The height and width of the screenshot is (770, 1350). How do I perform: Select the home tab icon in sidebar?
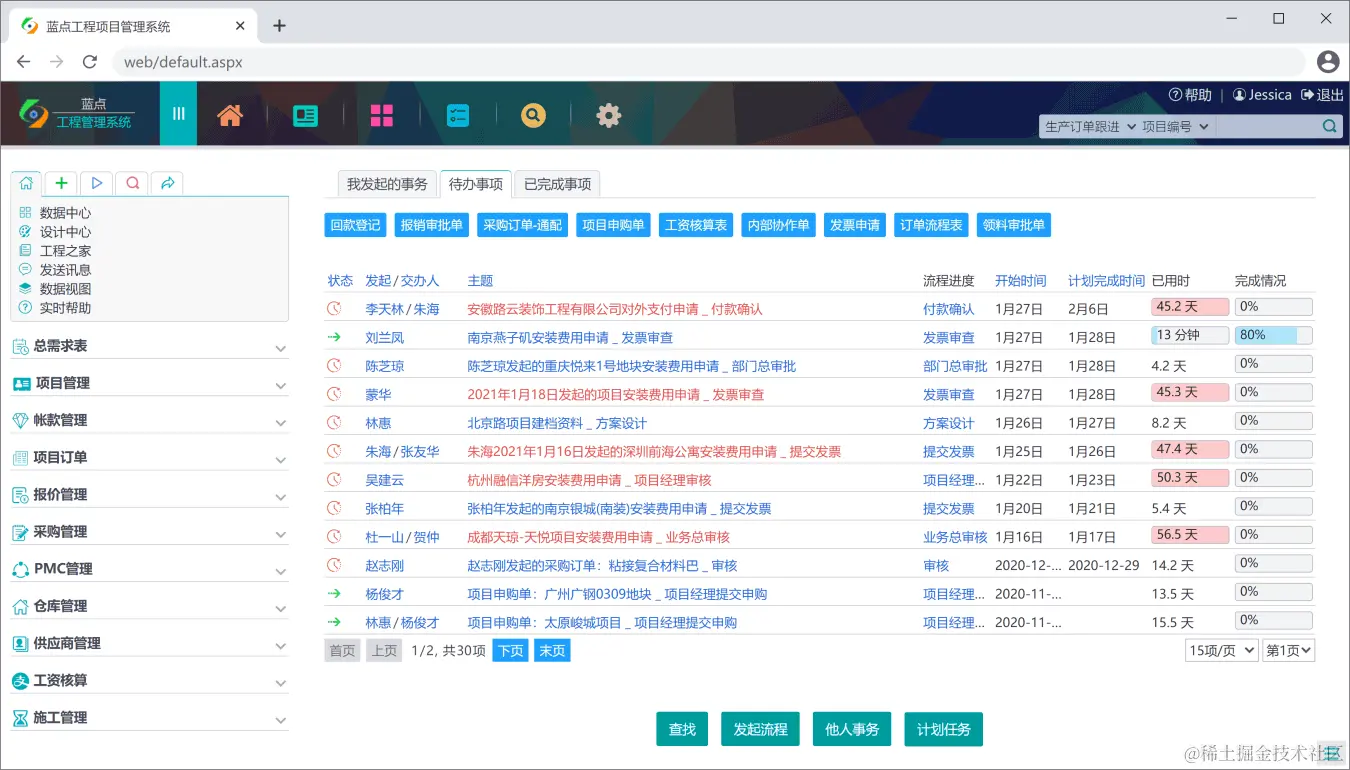(x=27, y=183)
